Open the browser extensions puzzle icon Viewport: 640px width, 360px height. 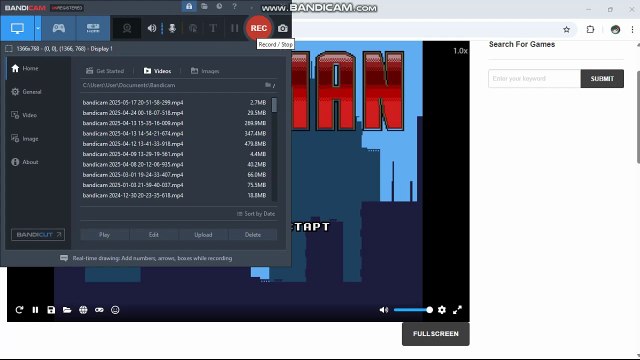coord(590,29)
